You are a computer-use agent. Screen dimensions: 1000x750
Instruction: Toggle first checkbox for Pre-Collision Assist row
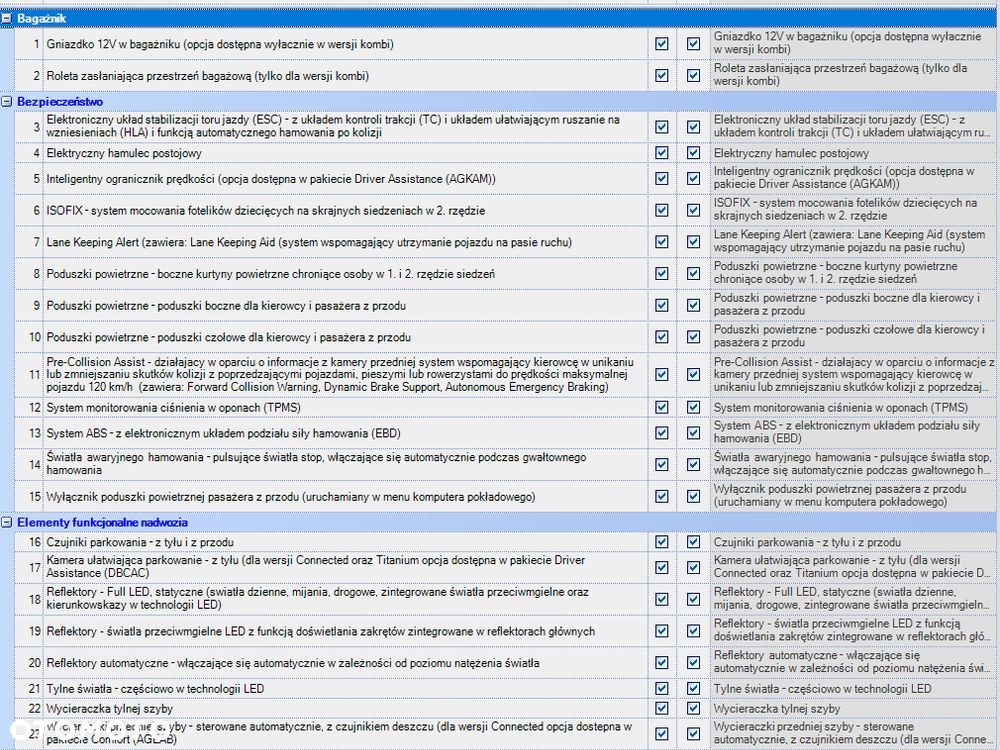point(662,374)
